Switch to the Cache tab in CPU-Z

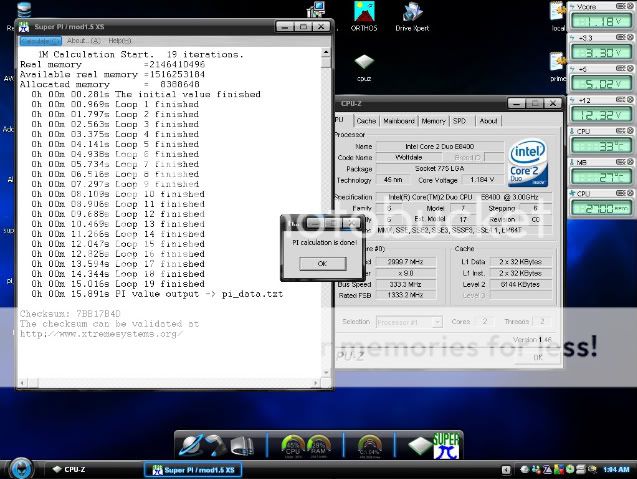(366, 121)
